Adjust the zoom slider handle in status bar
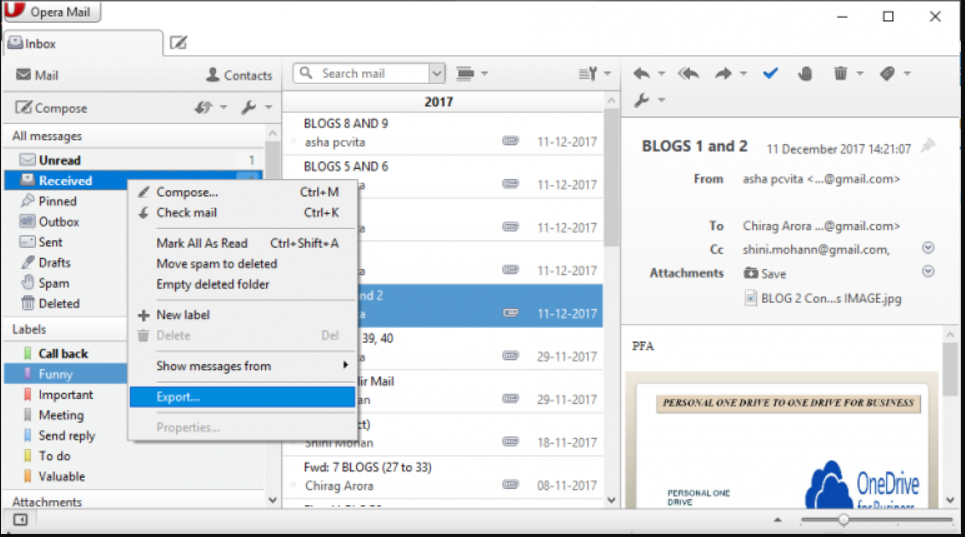 pos(844,520)
